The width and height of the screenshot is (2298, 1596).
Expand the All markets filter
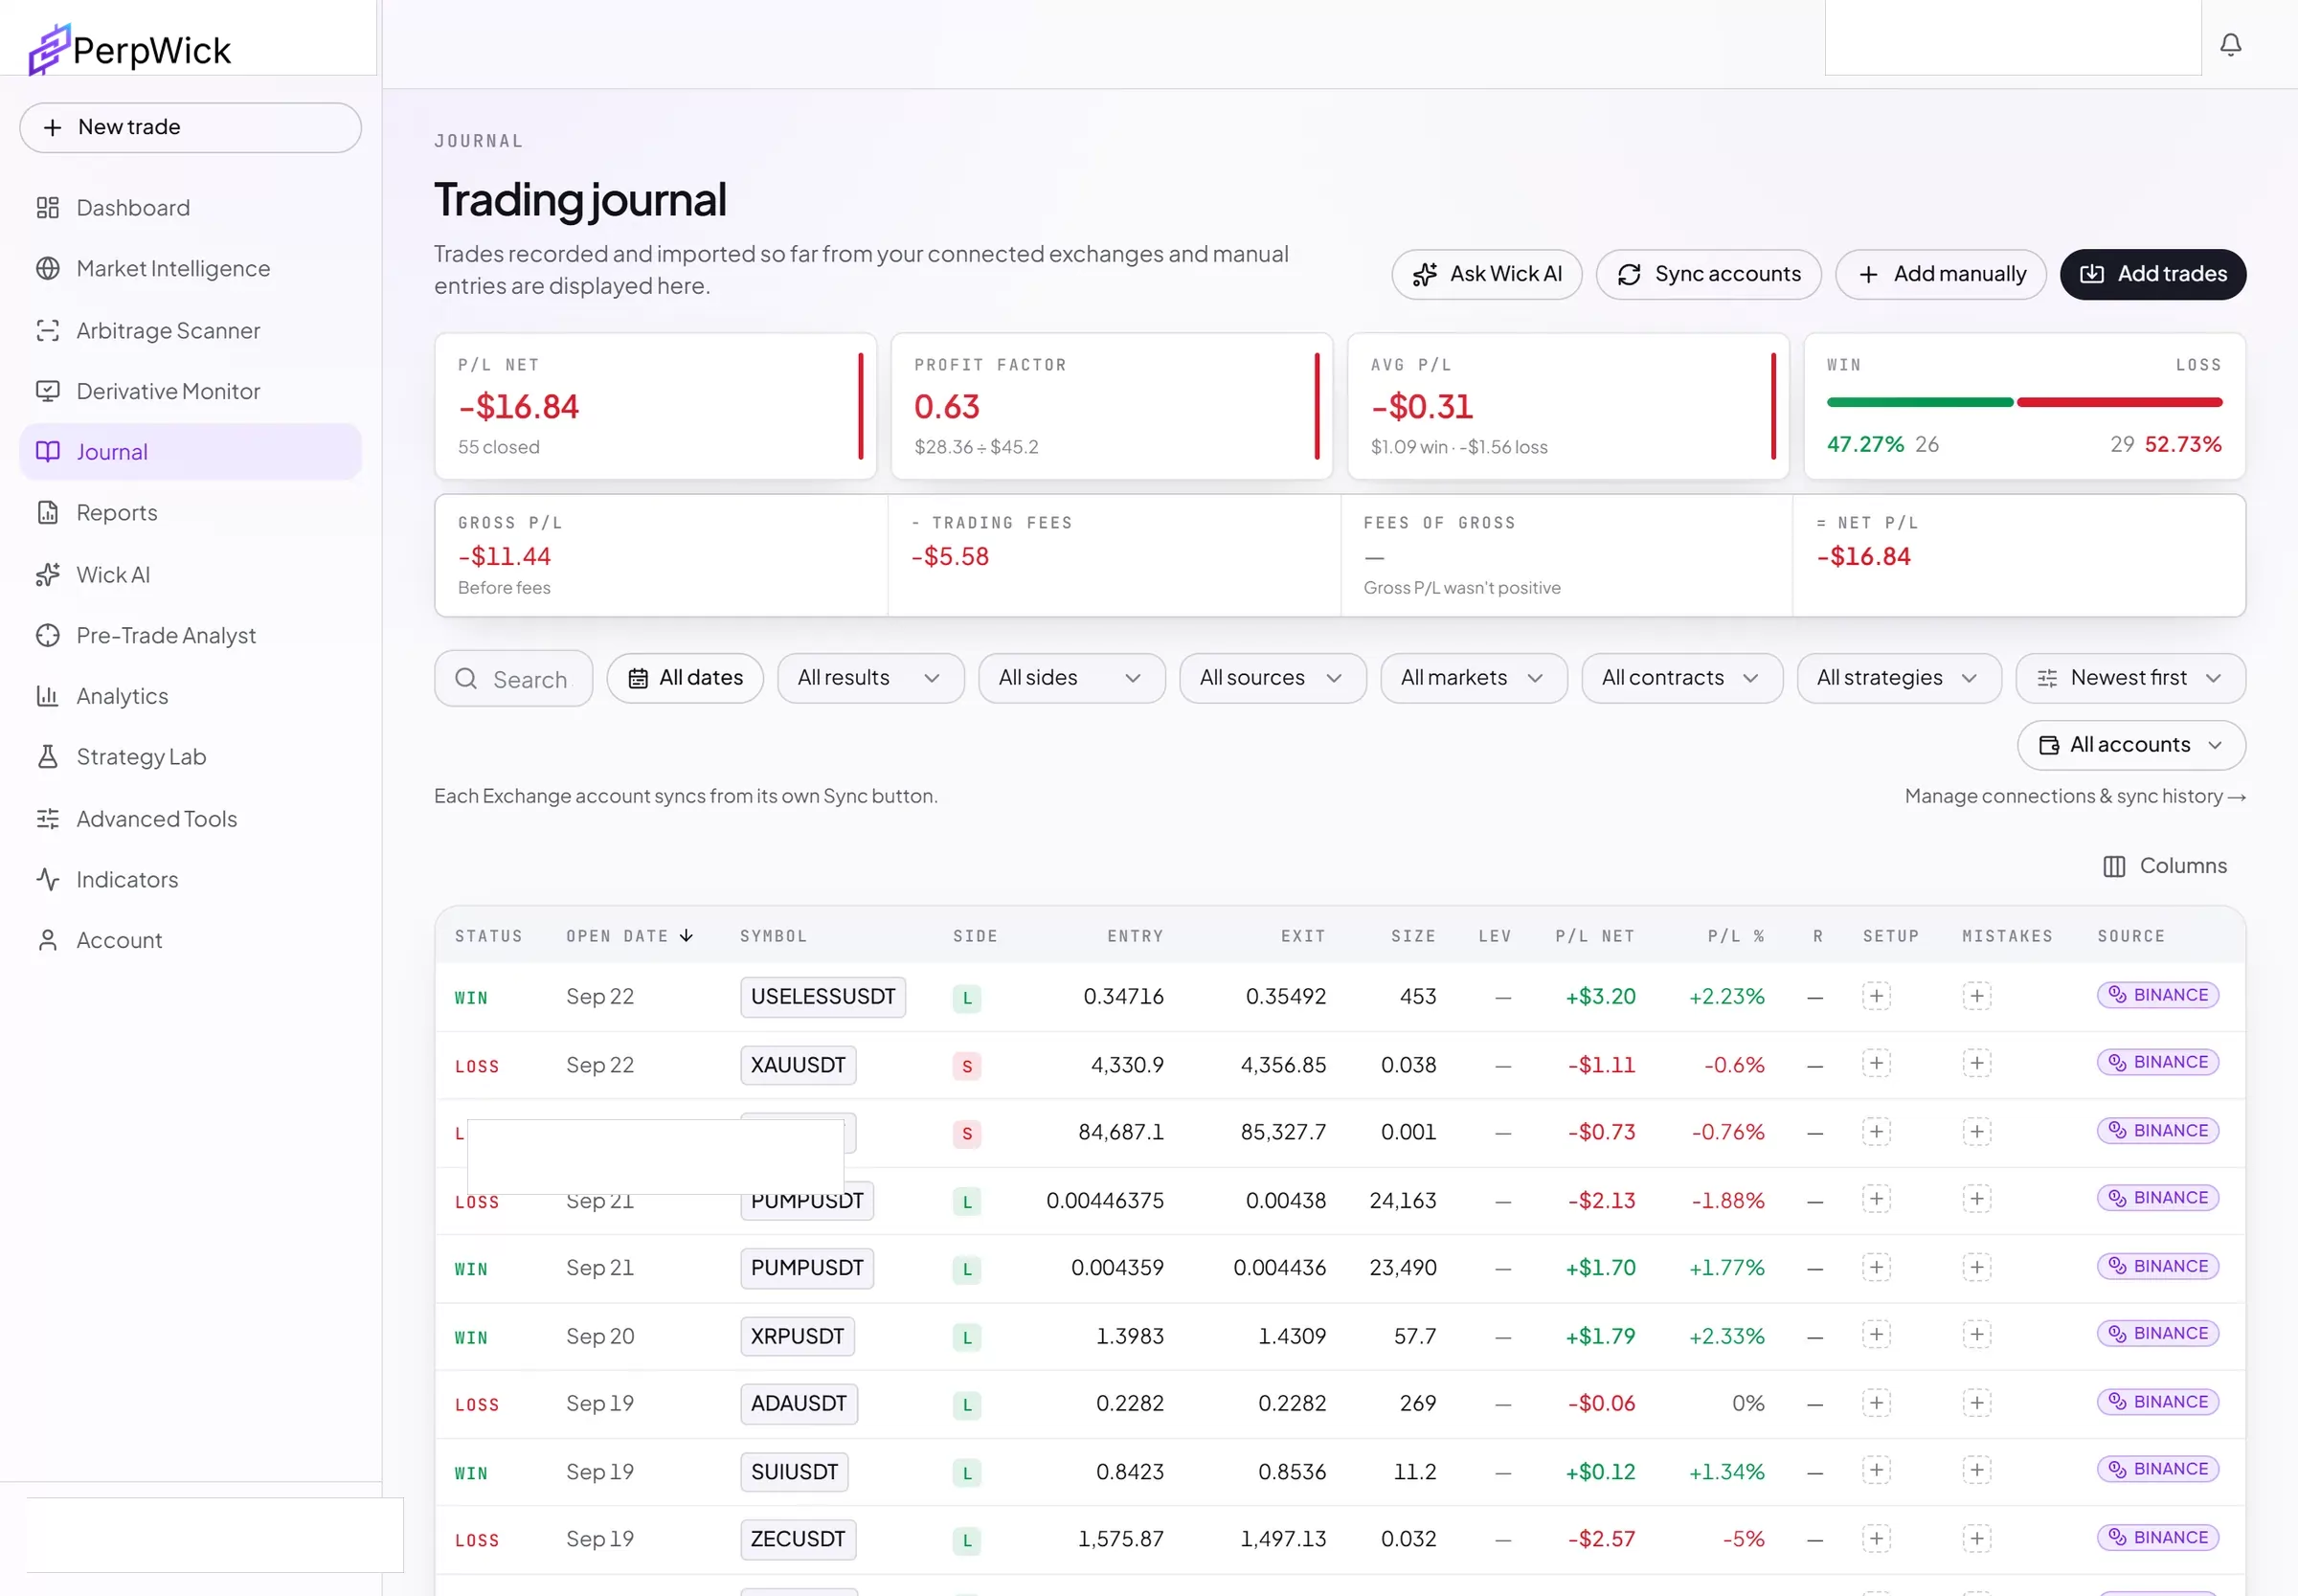tap(1473, 678)
